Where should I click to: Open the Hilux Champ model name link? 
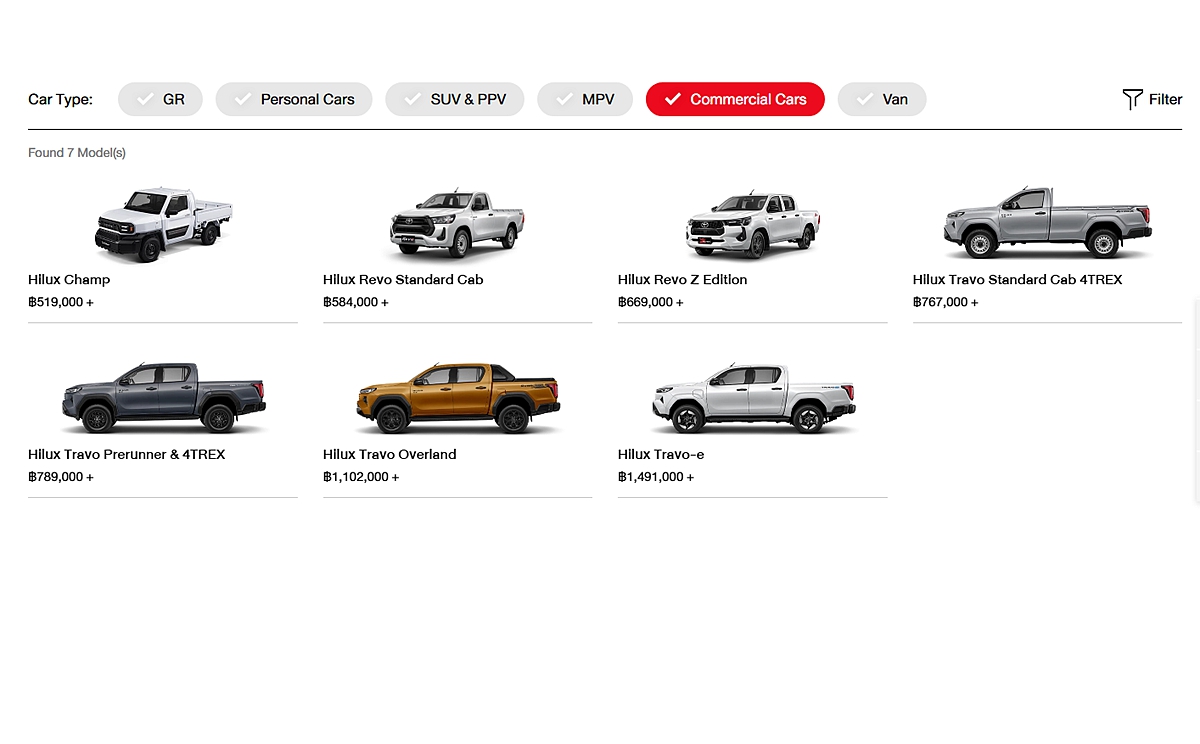pos(69,280)
